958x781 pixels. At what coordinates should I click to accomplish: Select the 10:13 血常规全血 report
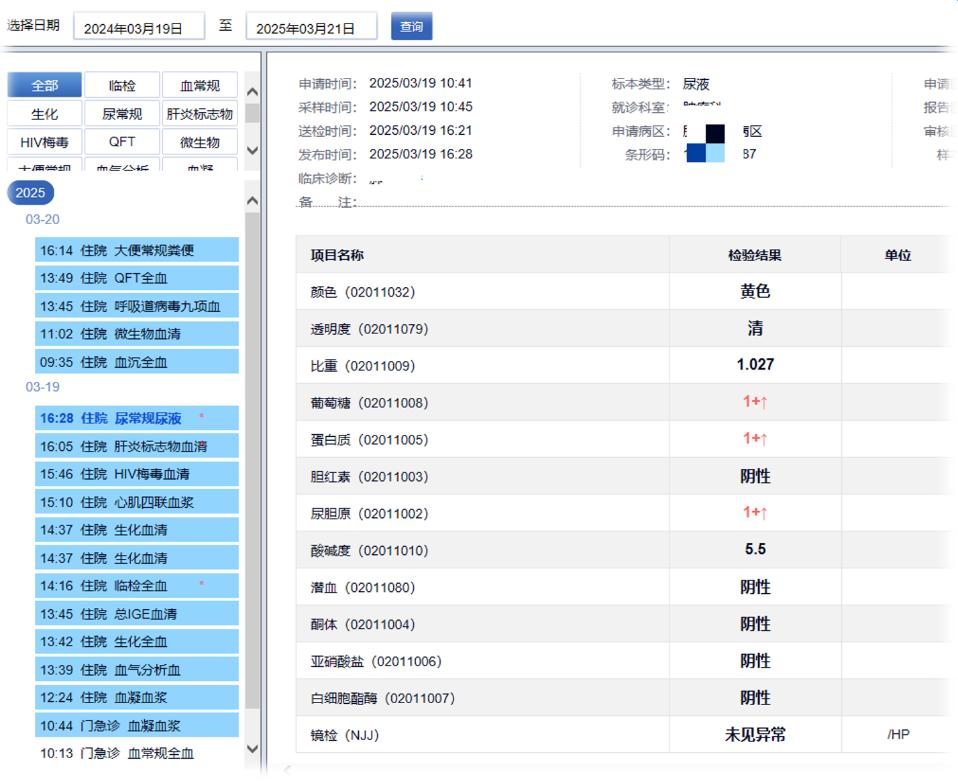pos(136,754)
